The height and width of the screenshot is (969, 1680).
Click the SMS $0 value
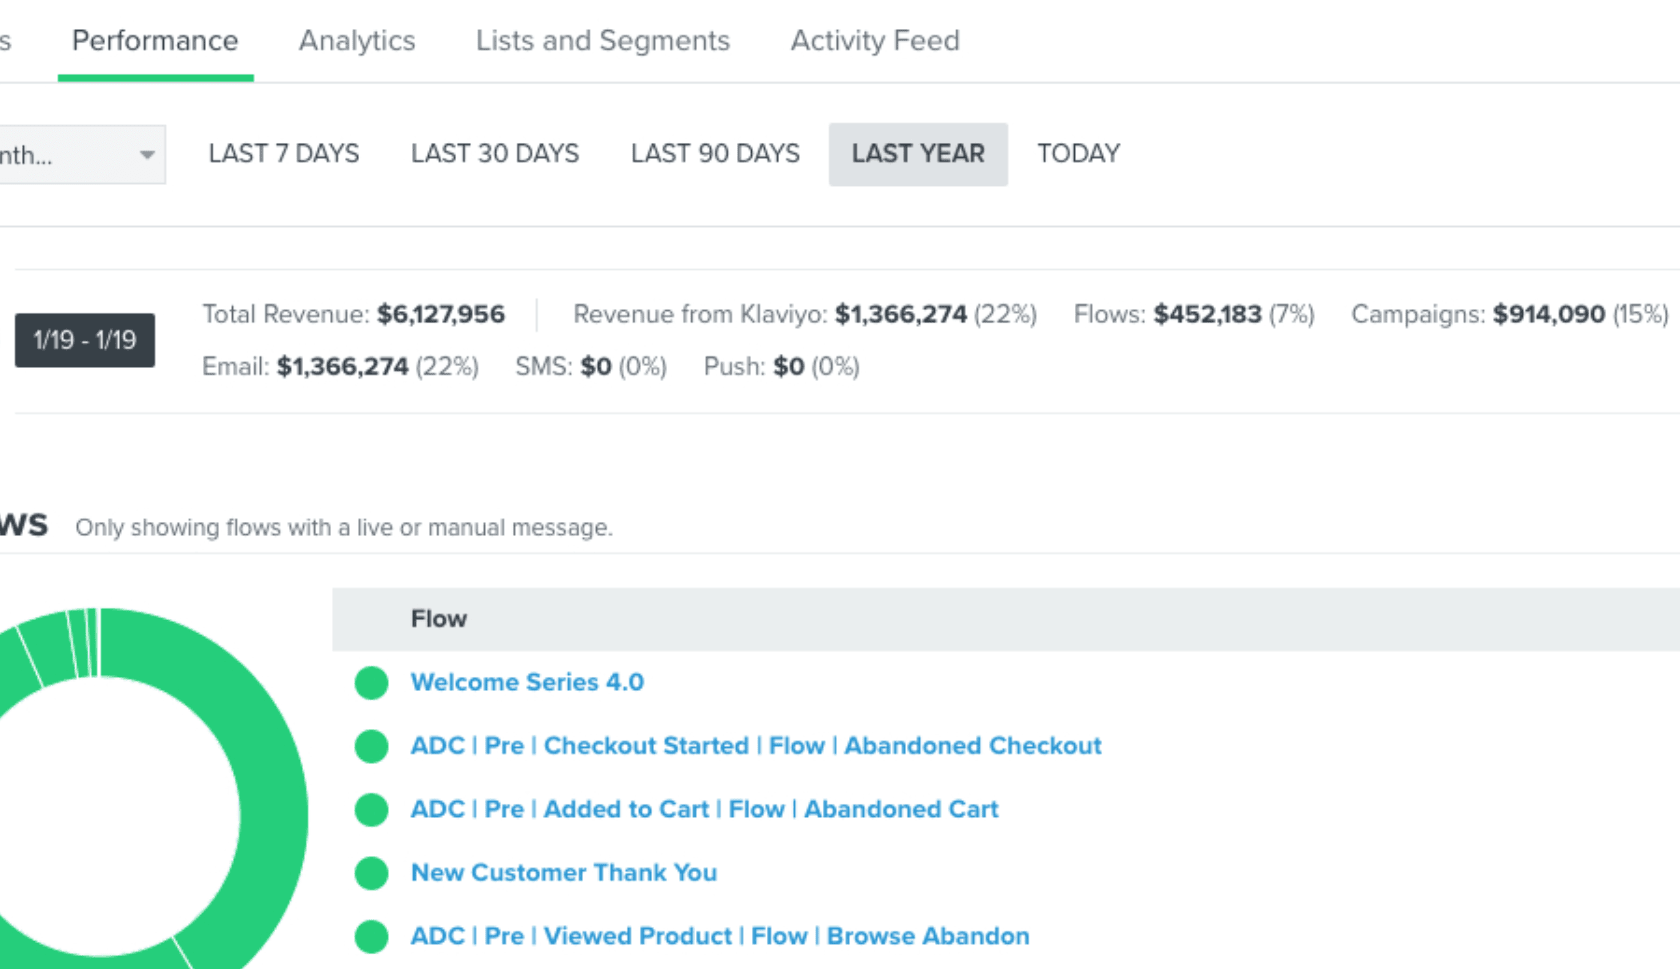[x=596, y=366]
